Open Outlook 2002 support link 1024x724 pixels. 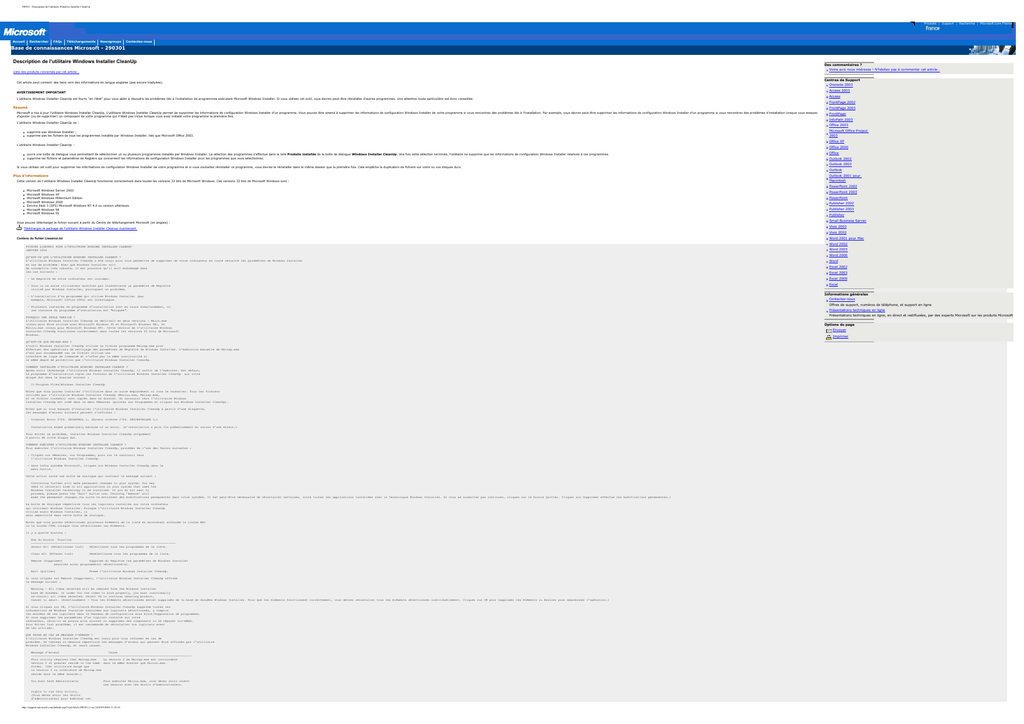(x=840, y=159)
